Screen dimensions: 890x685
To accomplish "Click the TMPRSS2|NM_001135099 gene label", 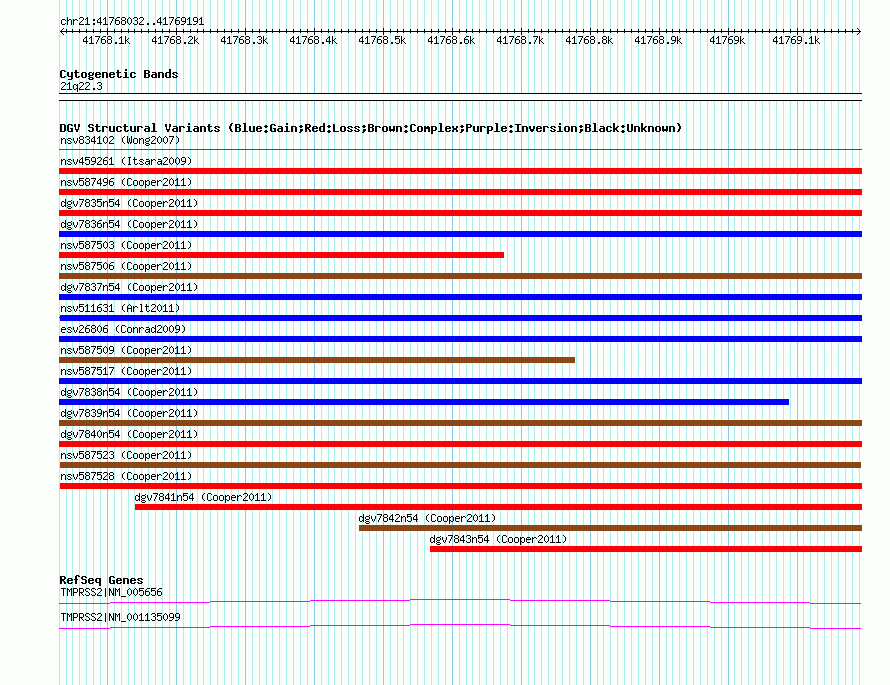I will (120, 617).
